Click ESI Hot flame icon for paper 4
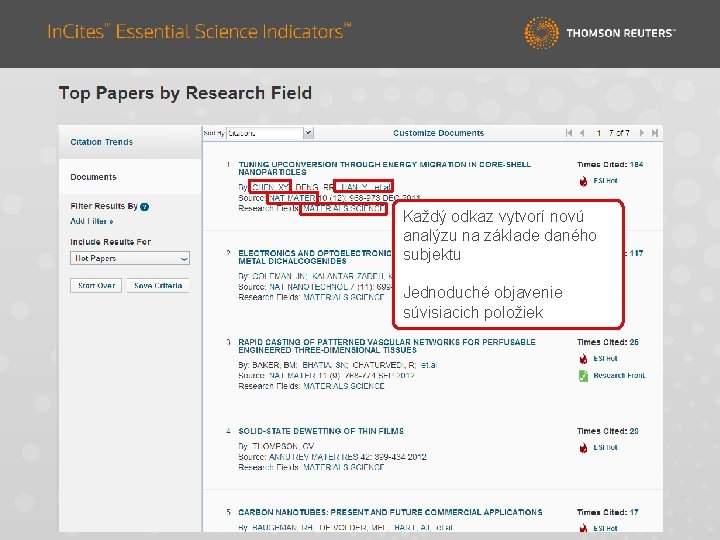Image resolution: width=720 pixels, height=540 pixels. point(583,448)
